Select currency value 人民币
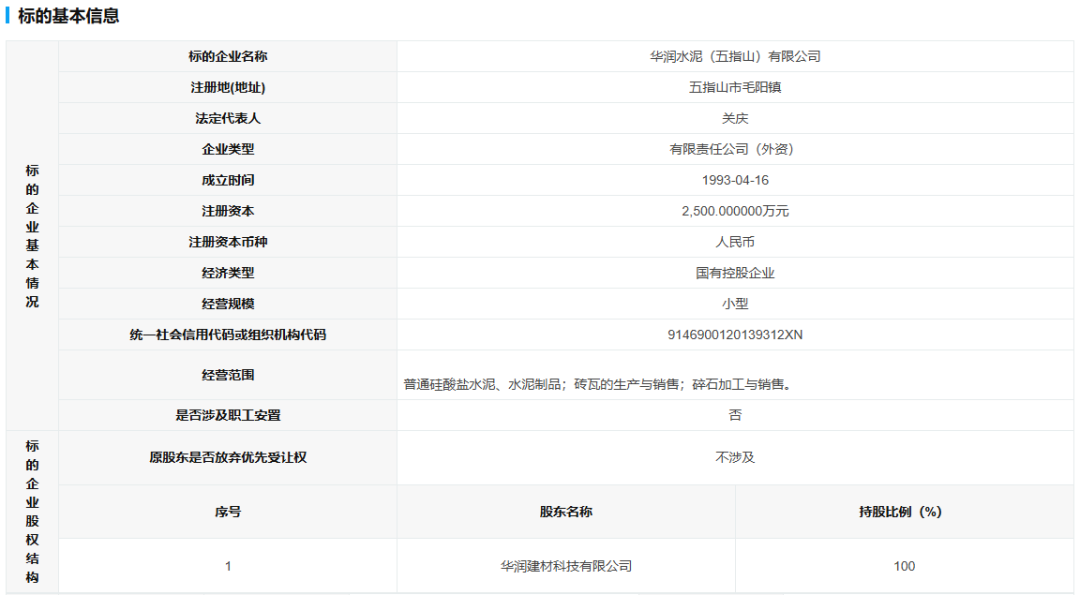This screenshot has height=595, width=1080. [735, 242]
